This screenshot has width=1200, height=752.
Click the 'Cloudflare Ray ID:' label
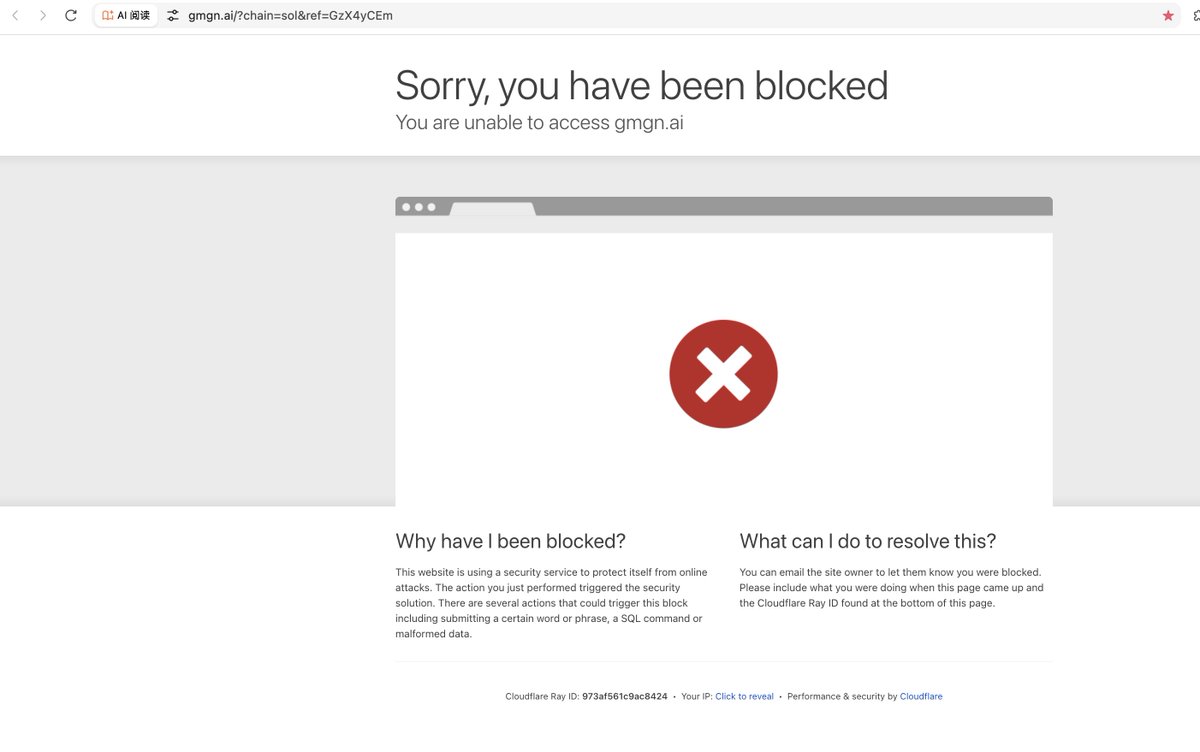pyautogui.click(x=542, y=697)
